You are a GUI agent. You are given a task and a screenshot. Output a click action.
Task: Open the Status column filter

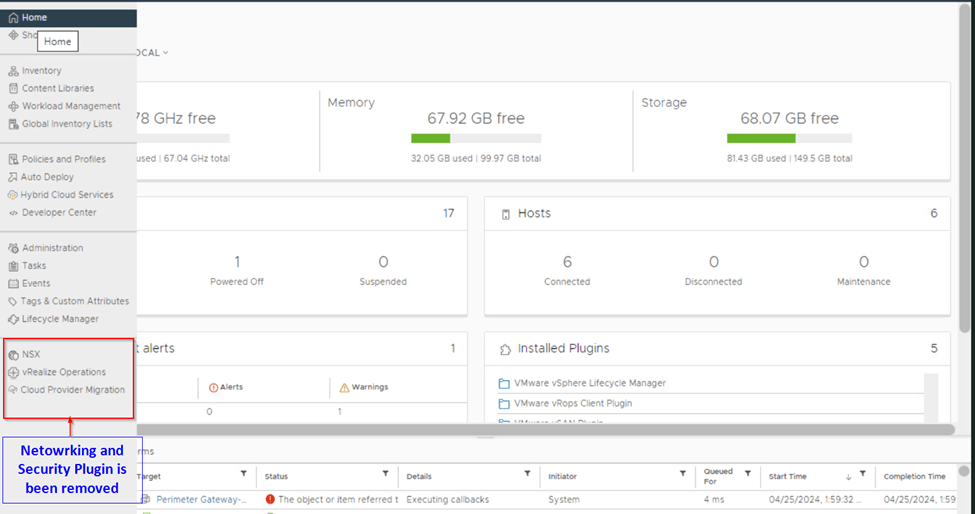pyautogui.click(x=384, y=475)
